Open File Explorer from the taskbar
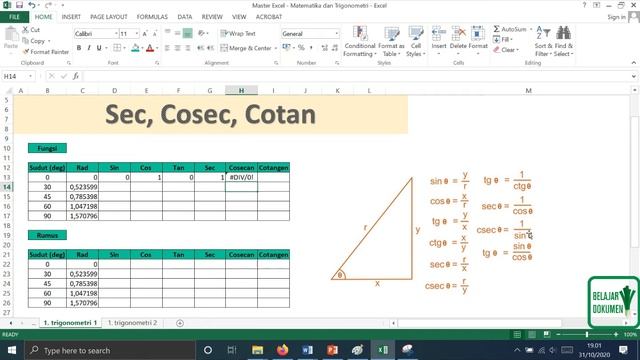Image resolution: width=640 pixels, height=360 pixels. 257,350
